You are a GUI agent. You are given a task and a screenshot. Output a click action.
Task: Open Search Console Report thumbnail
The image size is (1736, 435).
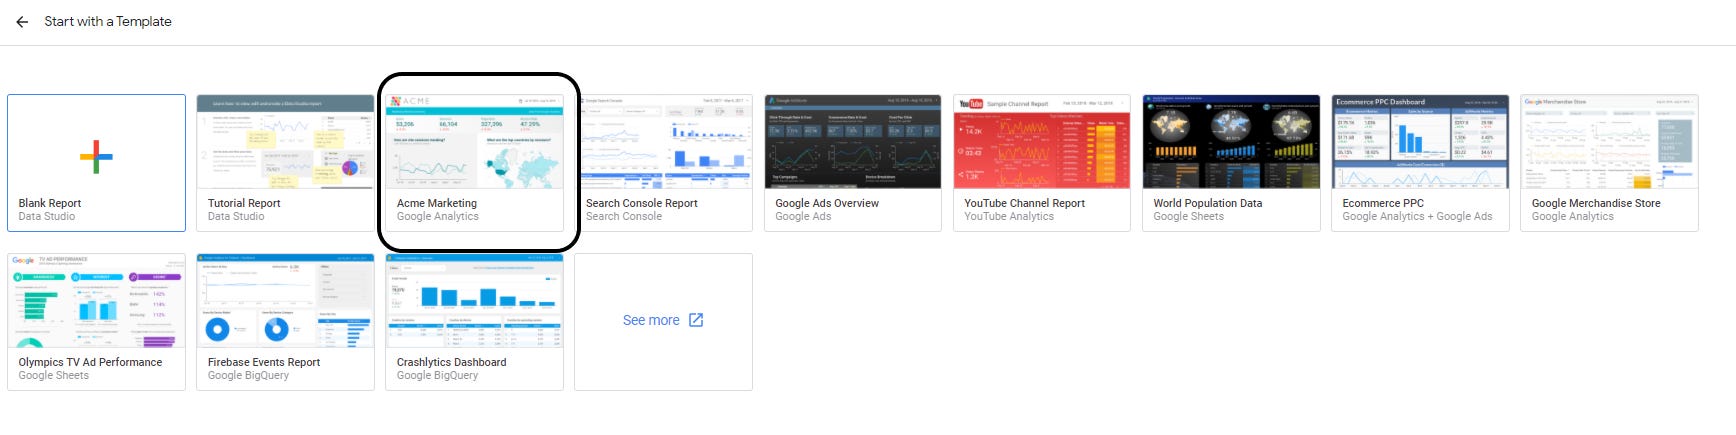coord(663,142)
